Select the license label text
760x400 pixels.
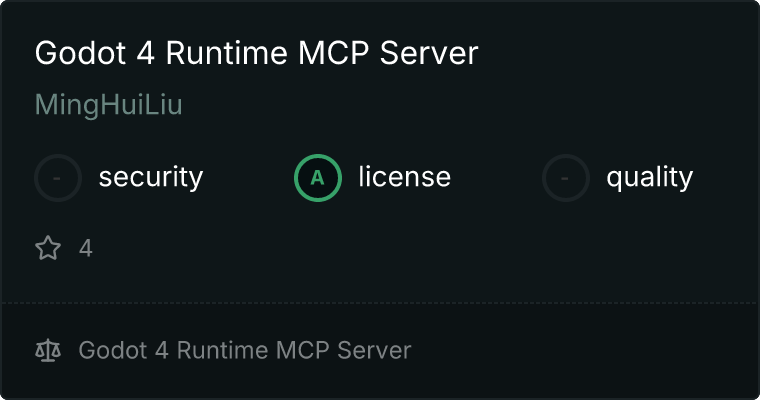pos(404,178)
